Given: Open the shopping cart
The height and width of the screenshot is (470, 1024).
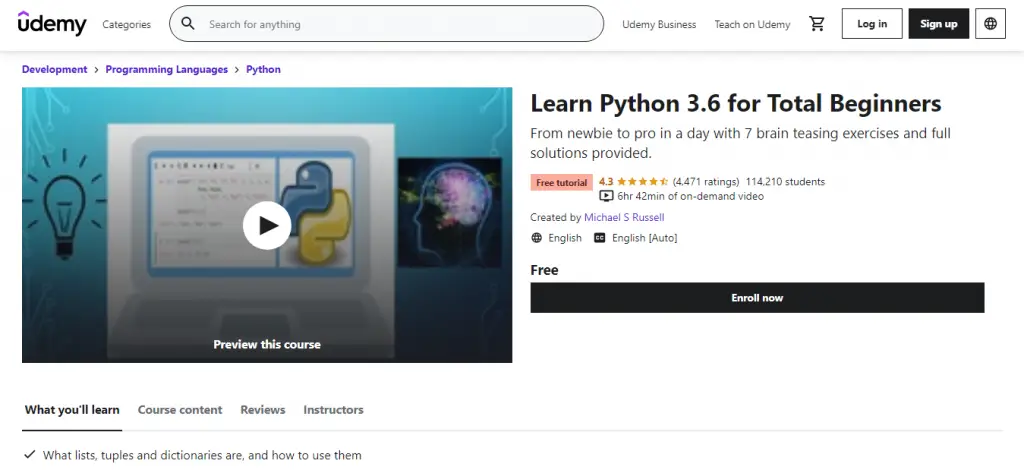Looking at the screenshot, I should point(817,24).
